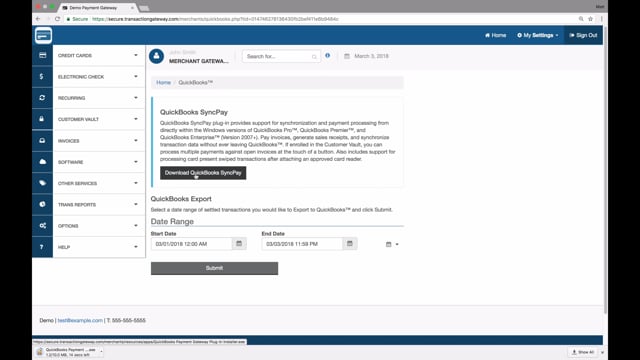This screenshot has width=640, height=360.
Task: Click the Invoices inbox icon
Action: [x=42, y=140]
